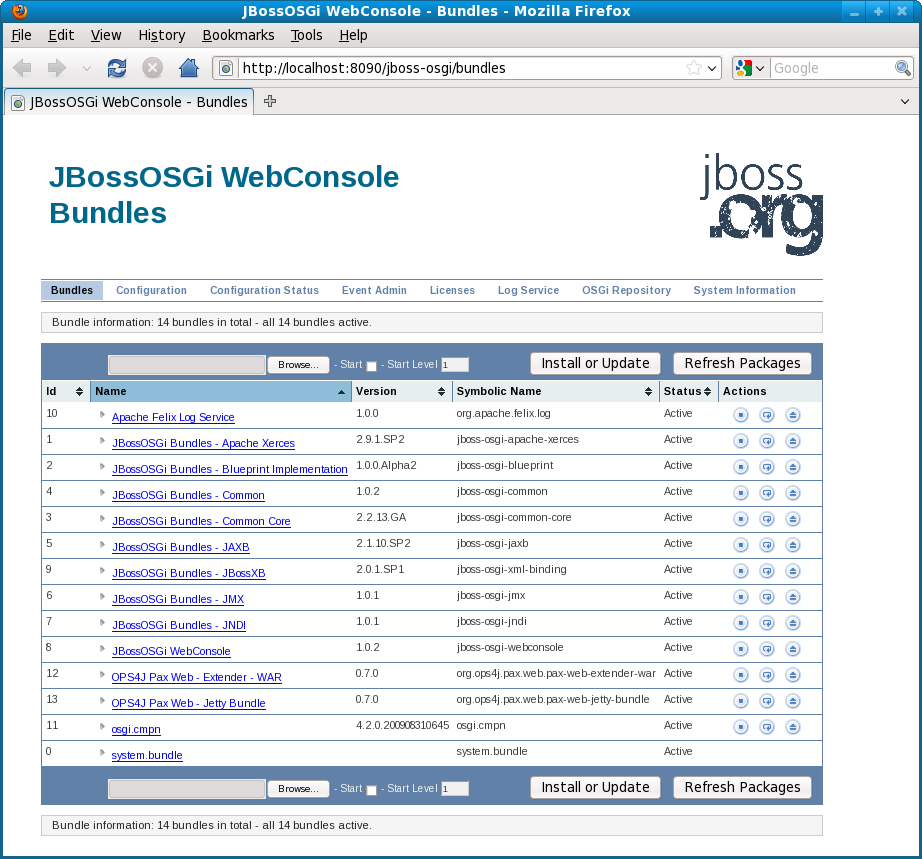Click the bottom Start Level input field

point(455,789)
